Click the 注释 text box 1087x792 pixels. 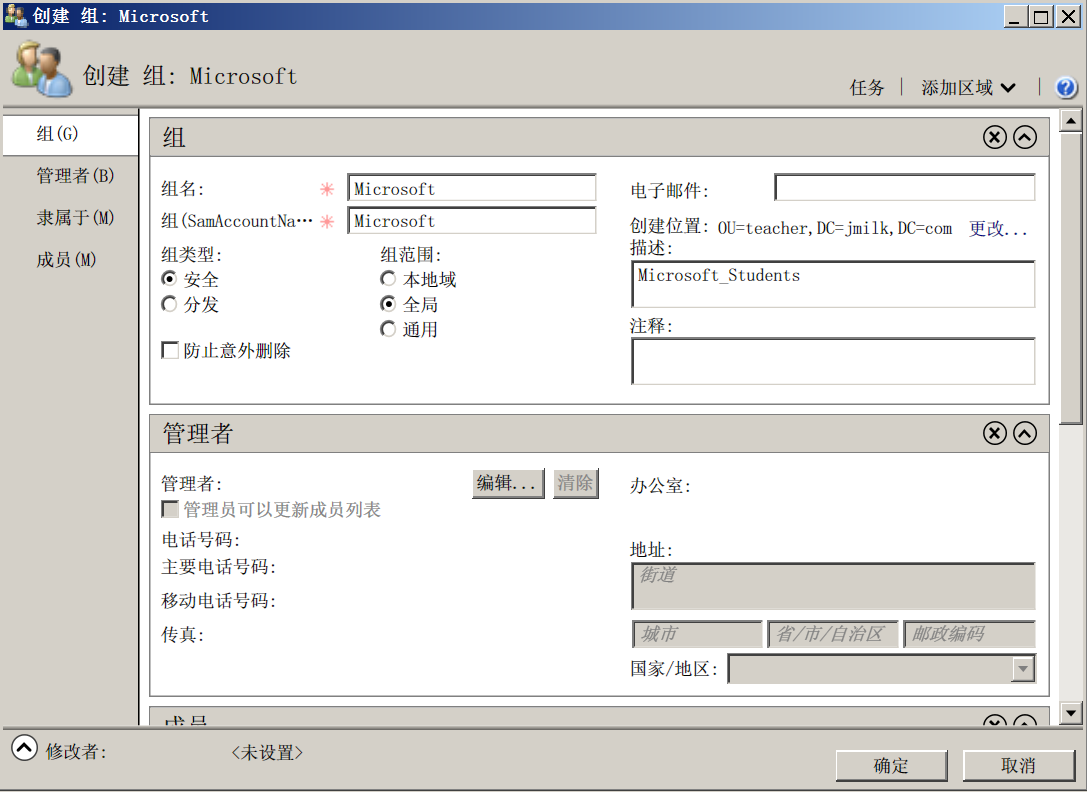(833, 361)
